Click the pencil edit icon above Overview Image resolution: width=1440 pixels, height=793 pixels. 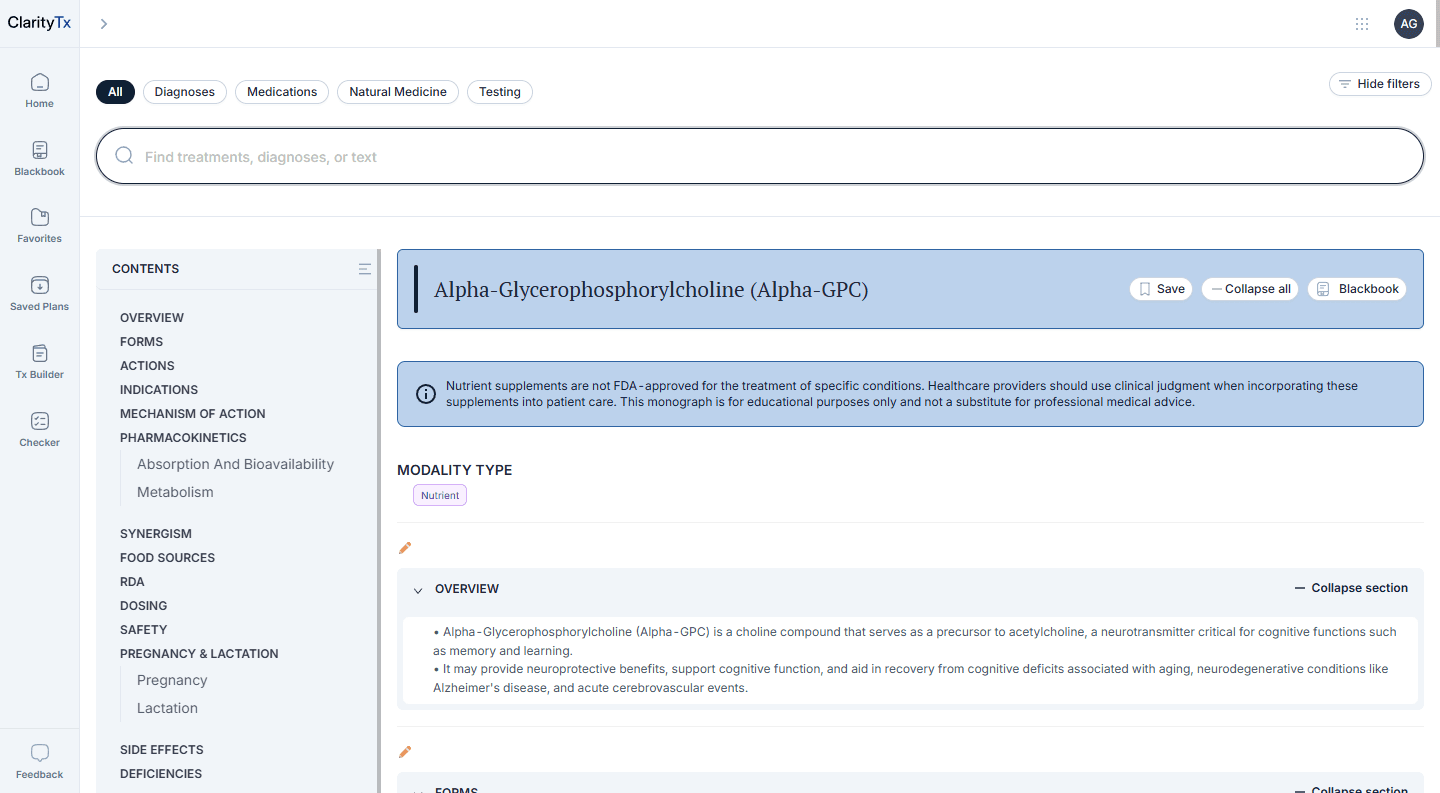click(405, 548)
